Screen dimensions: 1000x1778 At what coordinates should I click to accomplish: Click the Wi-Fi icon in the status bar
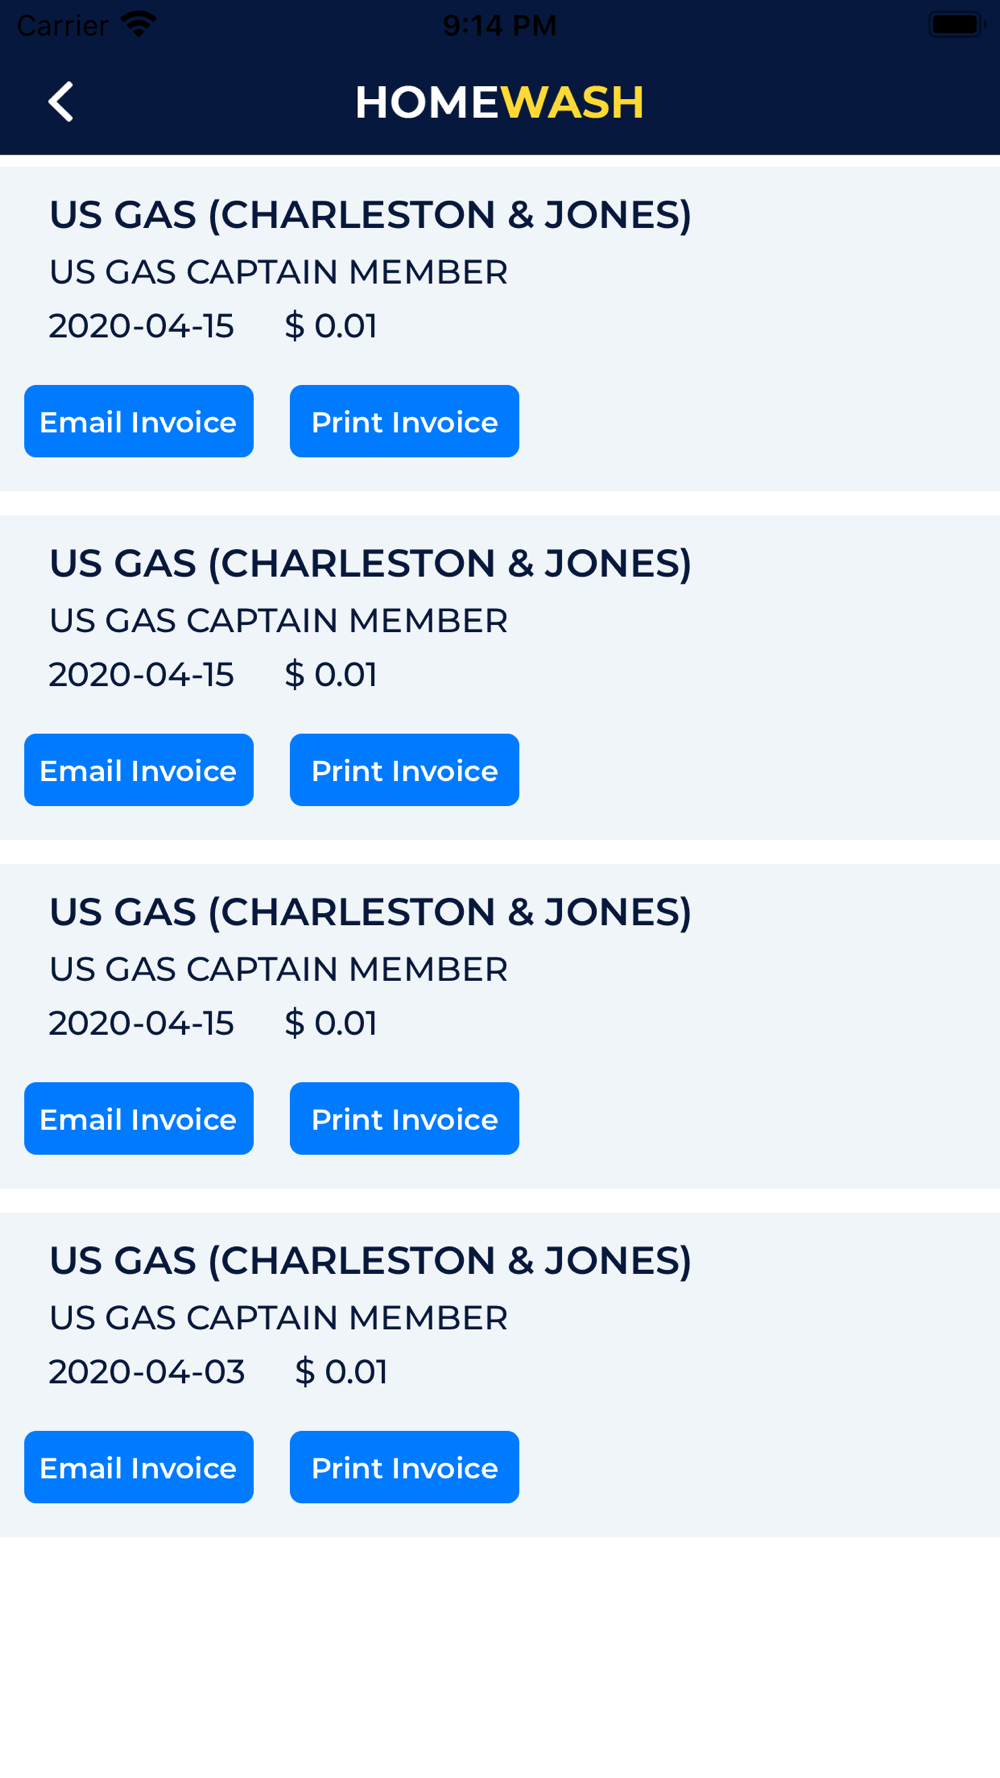pyautogui.click(x=138, y=24)
